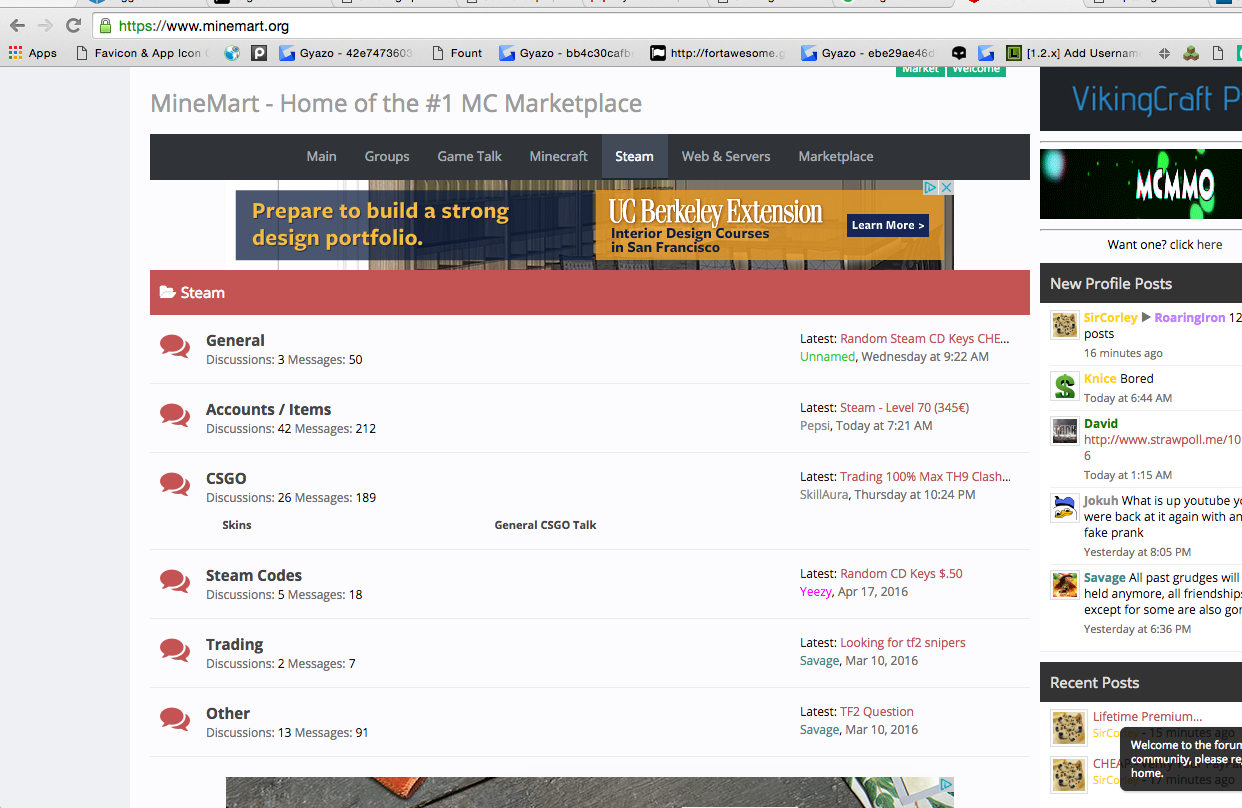The image size is (1242, 808).
Task: Open the Steam - Level 70 thread link
Action: point(904,408)
